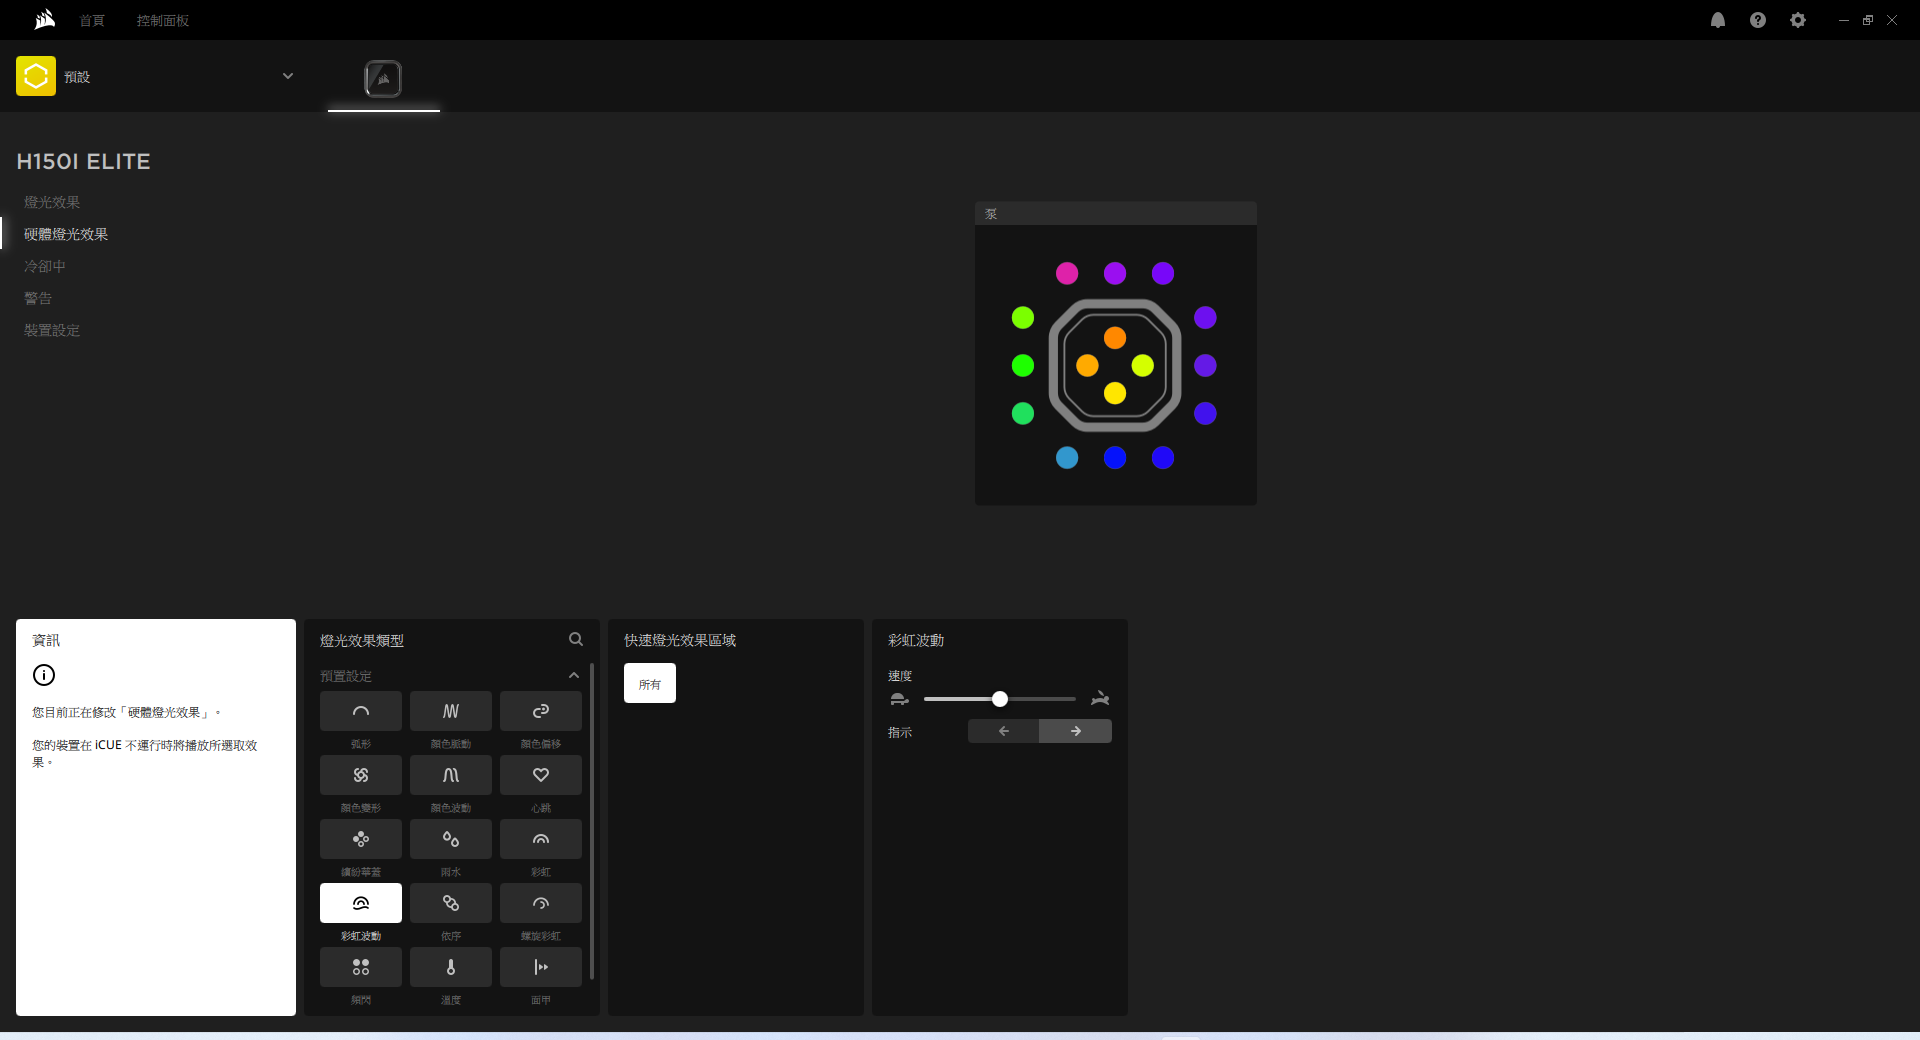Open 警告 alerts section
1920x1040 pixels.
click(38, 298)
